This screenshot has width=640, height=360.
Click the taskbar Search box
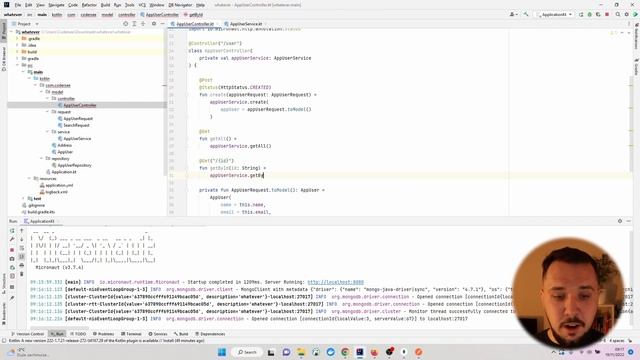click(247, 352)
